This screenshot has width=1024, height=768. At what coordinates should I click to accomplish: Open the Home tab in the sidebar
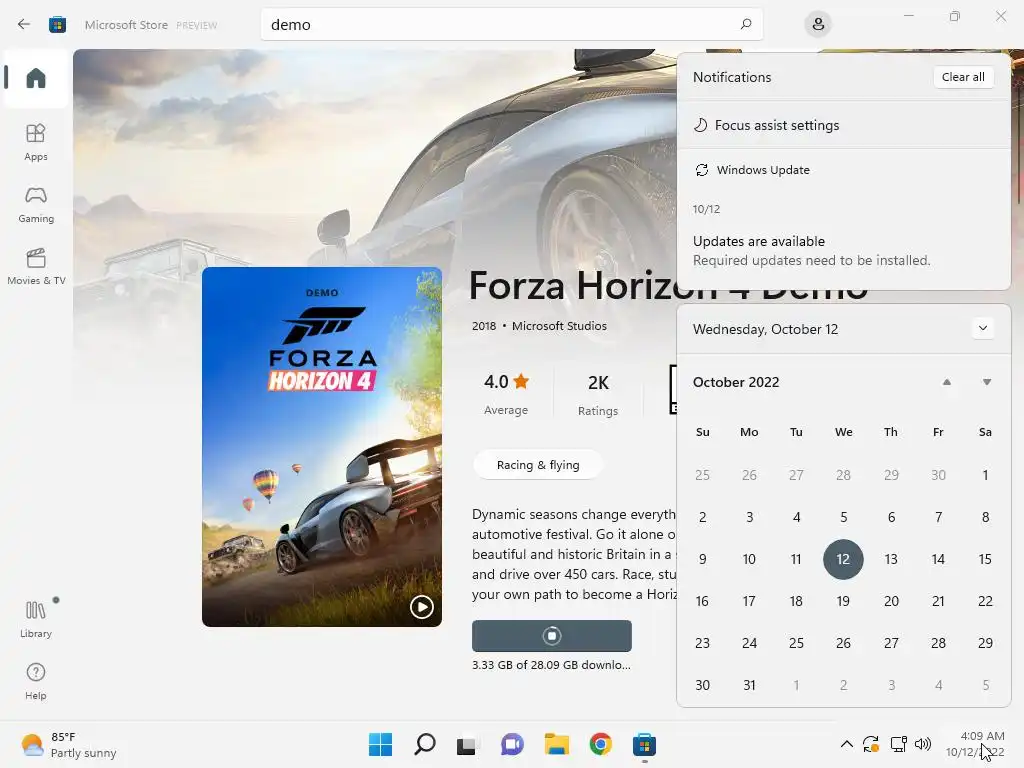(36, 78)
